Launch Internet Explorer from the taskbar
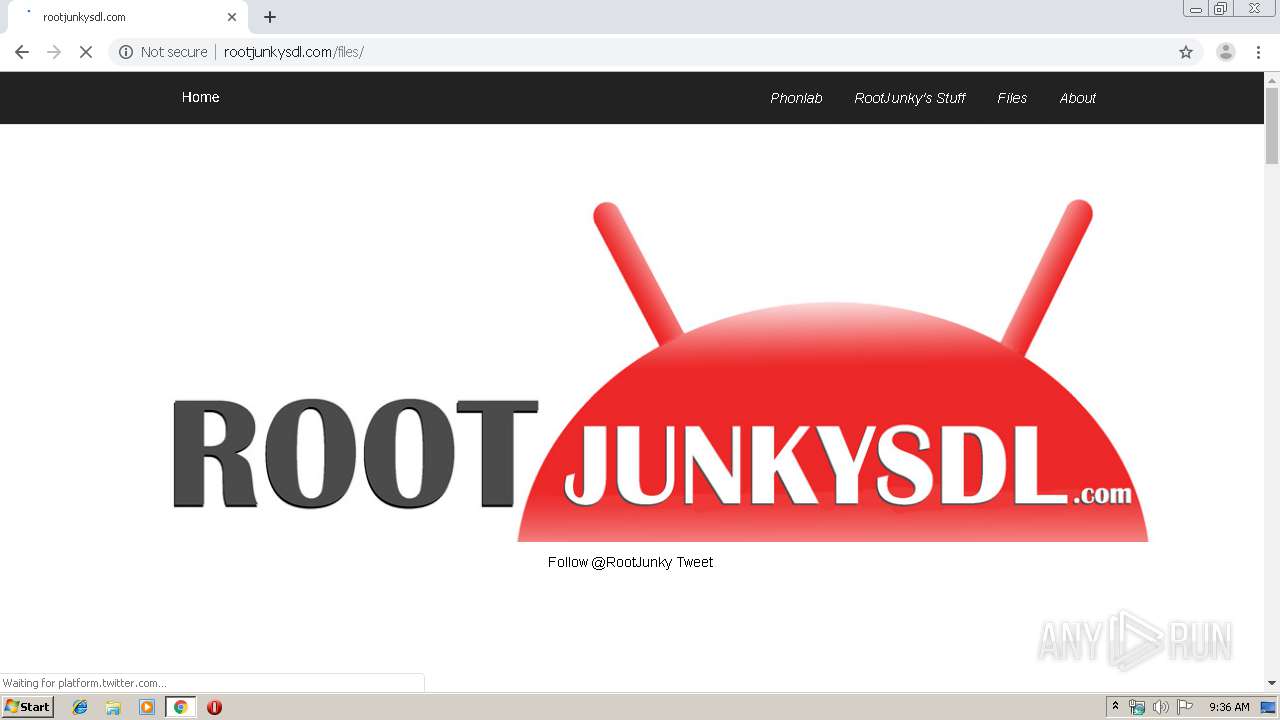The height and width of the screenshot is (720, 1280). (x=80, y=707)
